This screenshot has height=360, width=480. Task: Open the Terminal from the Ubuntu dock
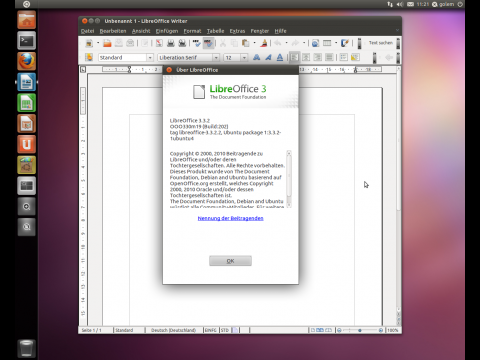26,41
